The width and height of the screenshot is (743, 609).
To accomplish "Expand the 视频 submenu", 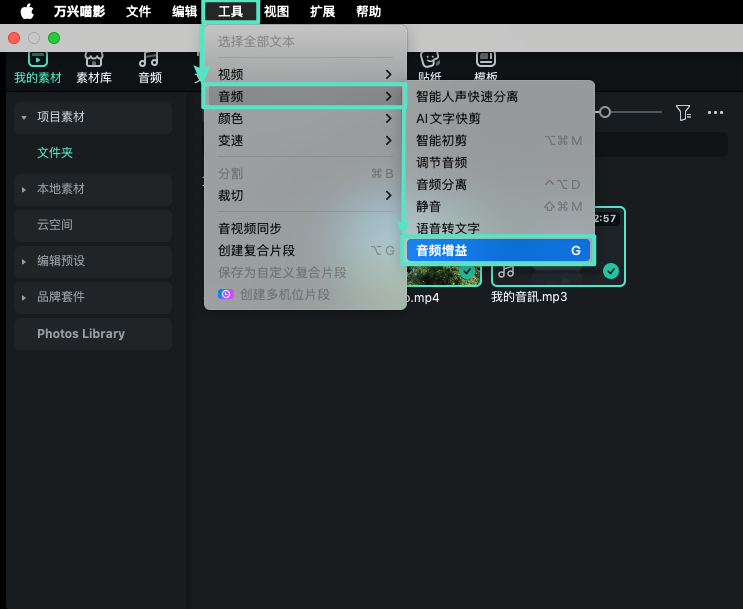I will [x=305, y=74].
